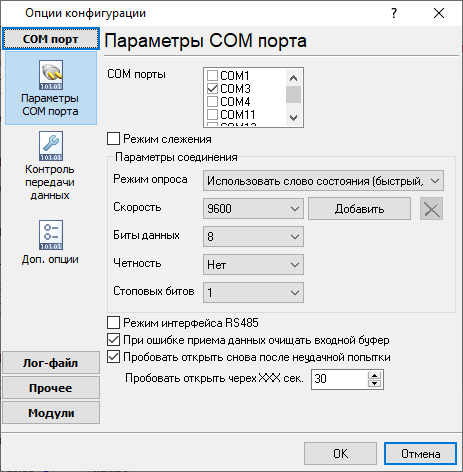This screenshot has height=472, width=463.
Task: Switch to the Модули section
Action: (51, 413)
